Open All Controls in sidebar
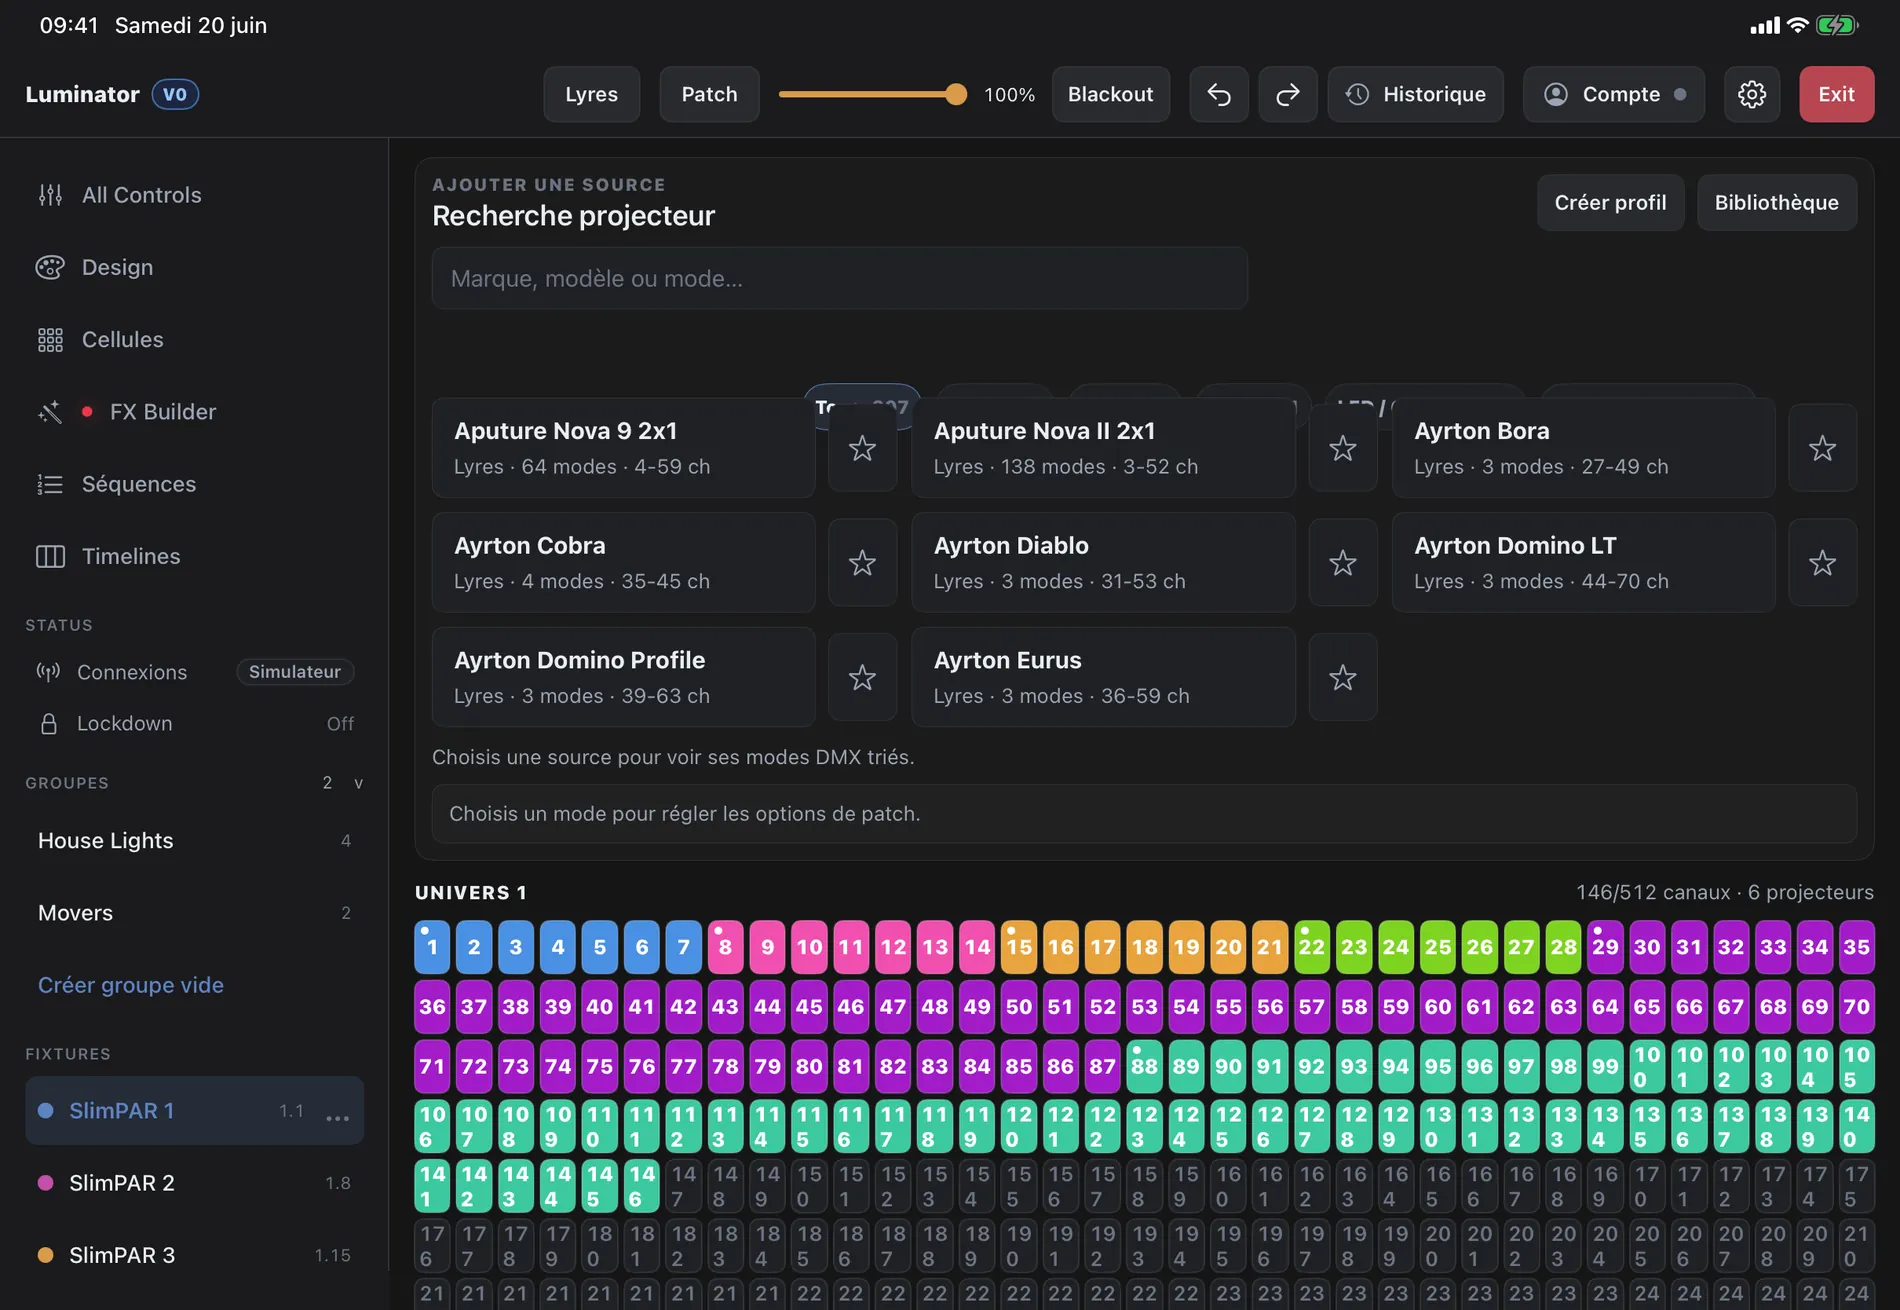The image size is (1900, 1310). click(x=194, y=195)
